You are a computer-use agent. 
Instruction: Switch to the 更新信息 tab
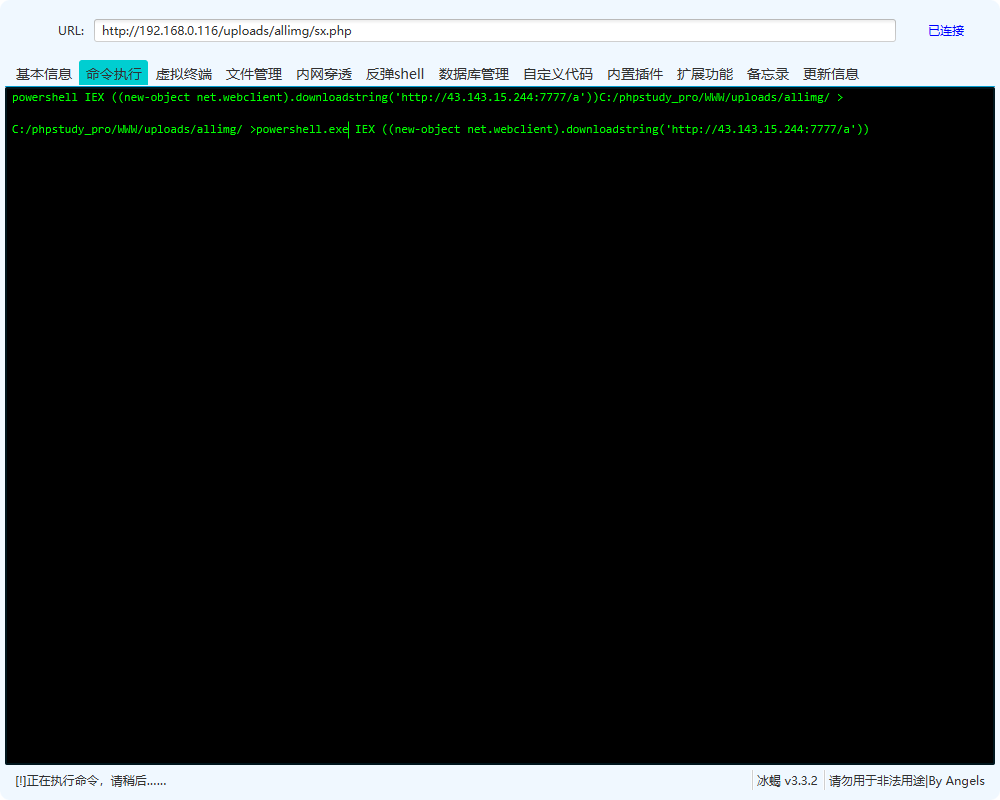point(831,73)
